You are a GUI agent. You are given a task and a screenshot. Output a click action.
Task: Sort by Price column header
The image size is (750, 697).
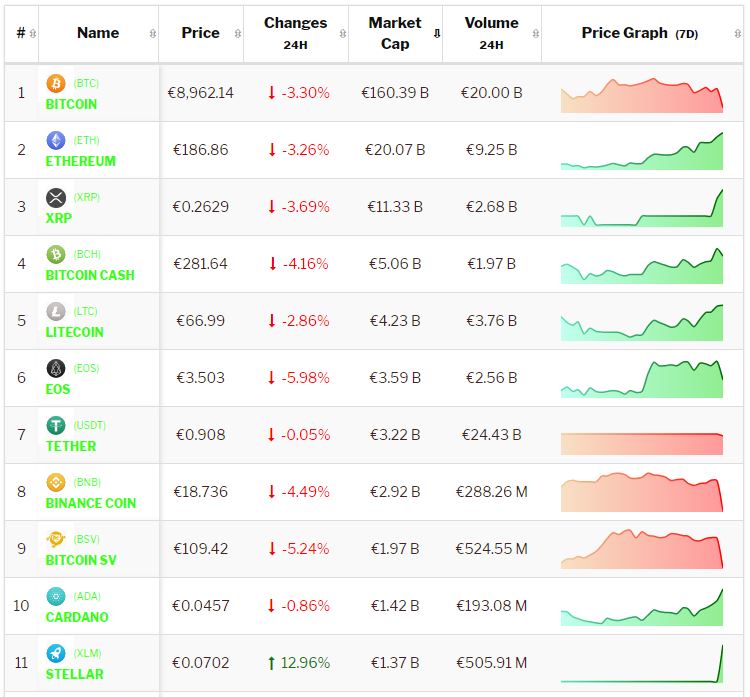(200, 33)
